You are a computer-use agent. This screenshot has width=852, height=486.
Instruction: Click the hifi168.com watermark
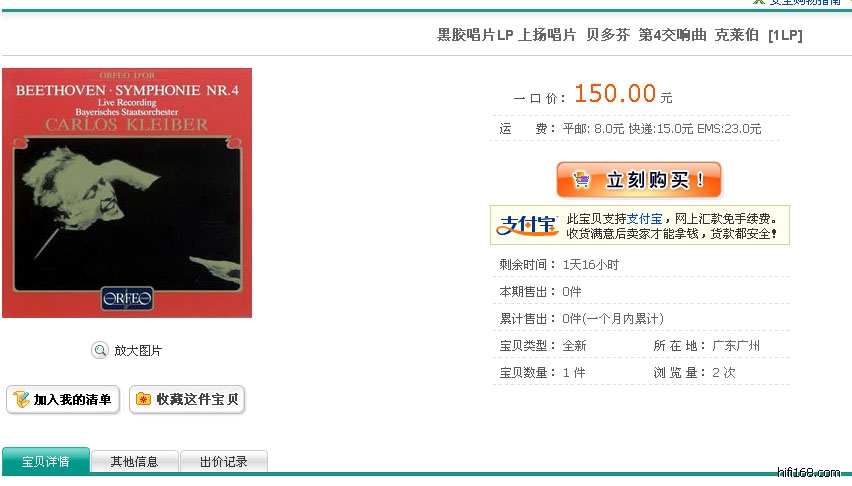point(809,472)
